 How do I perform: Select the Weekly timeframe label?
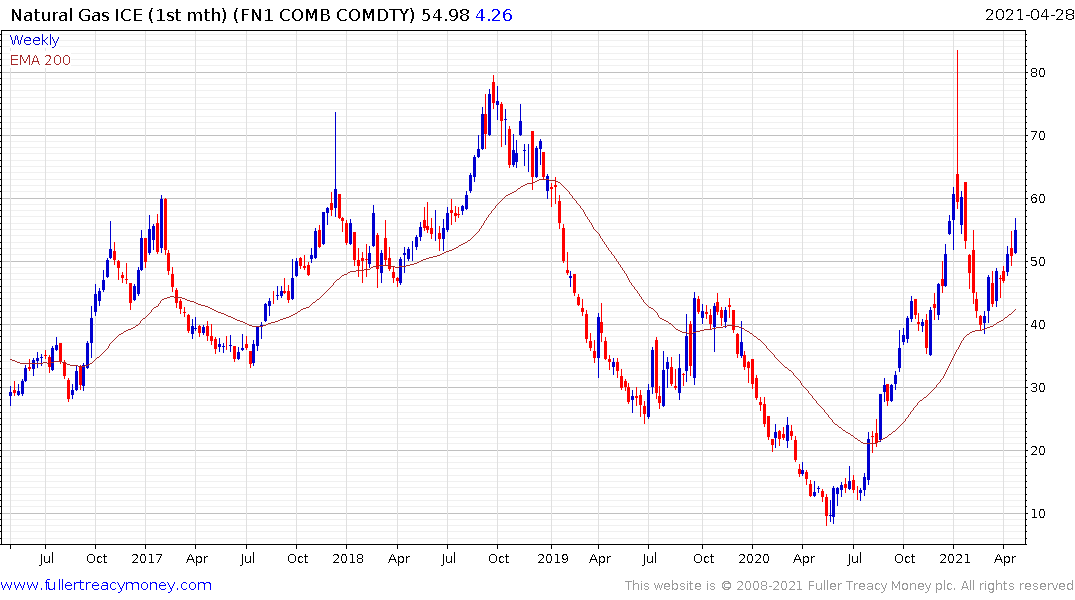(34, 40)
